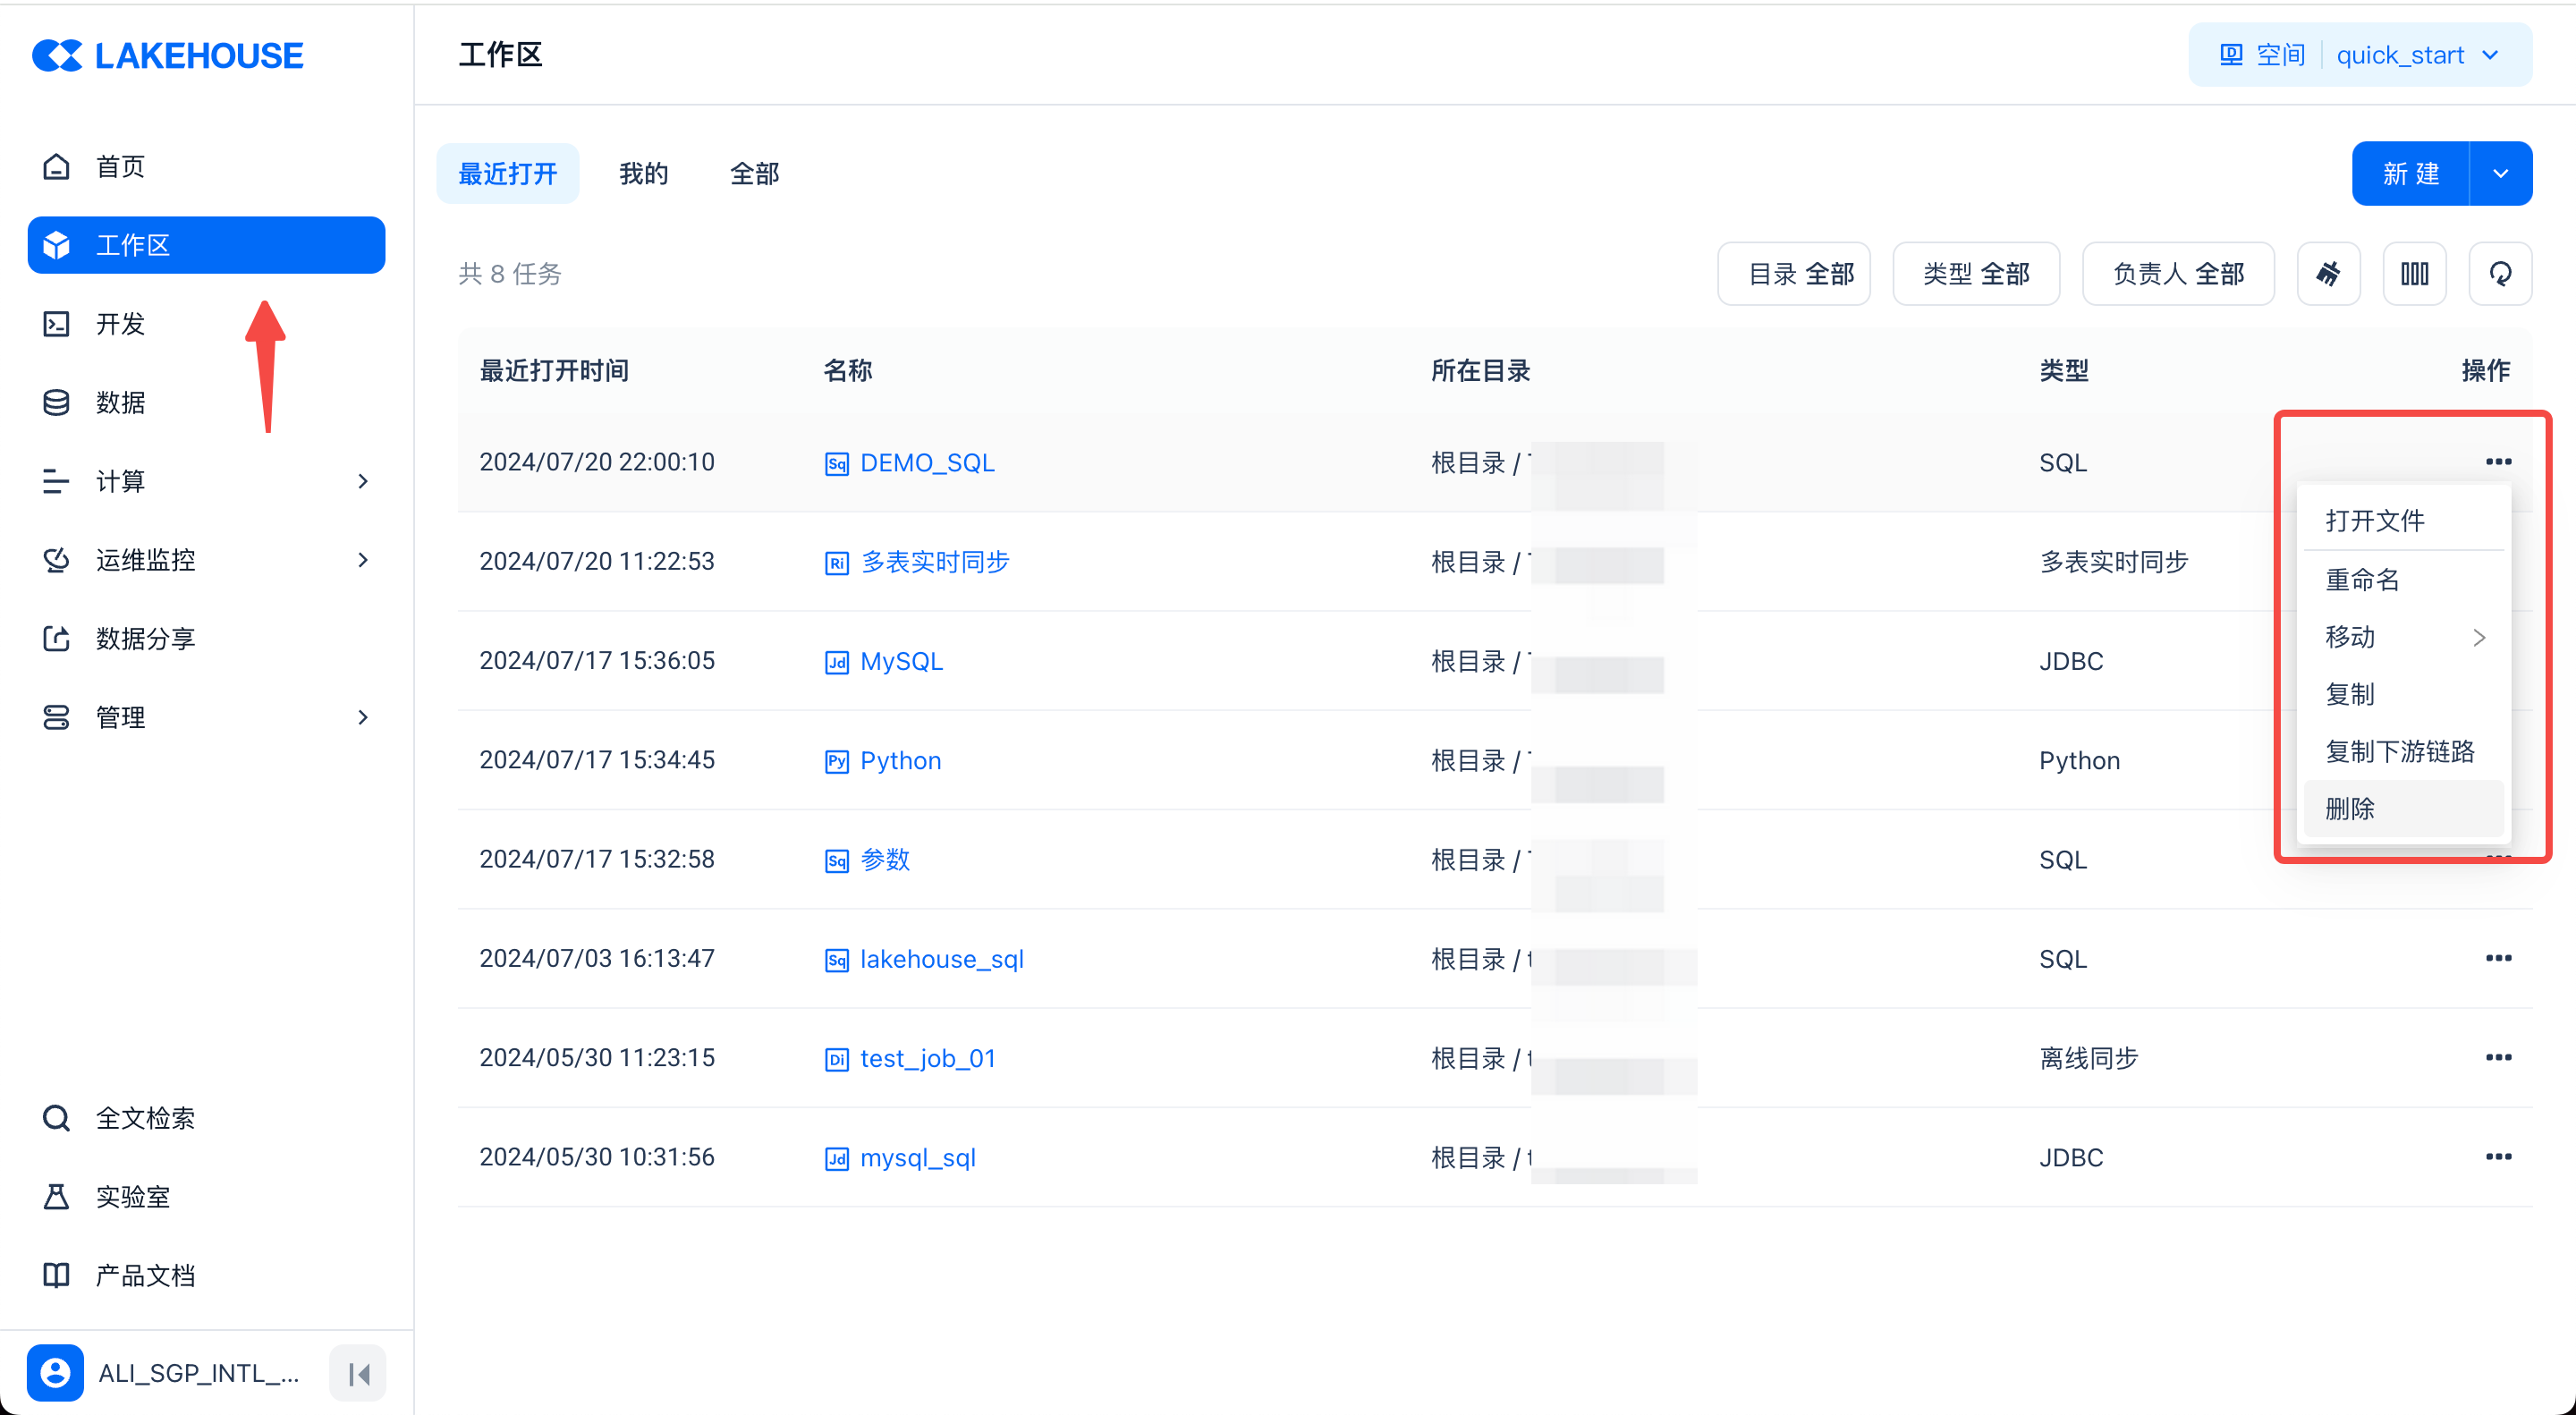Open the 新建 dropdown arrow

(2500, 173)
